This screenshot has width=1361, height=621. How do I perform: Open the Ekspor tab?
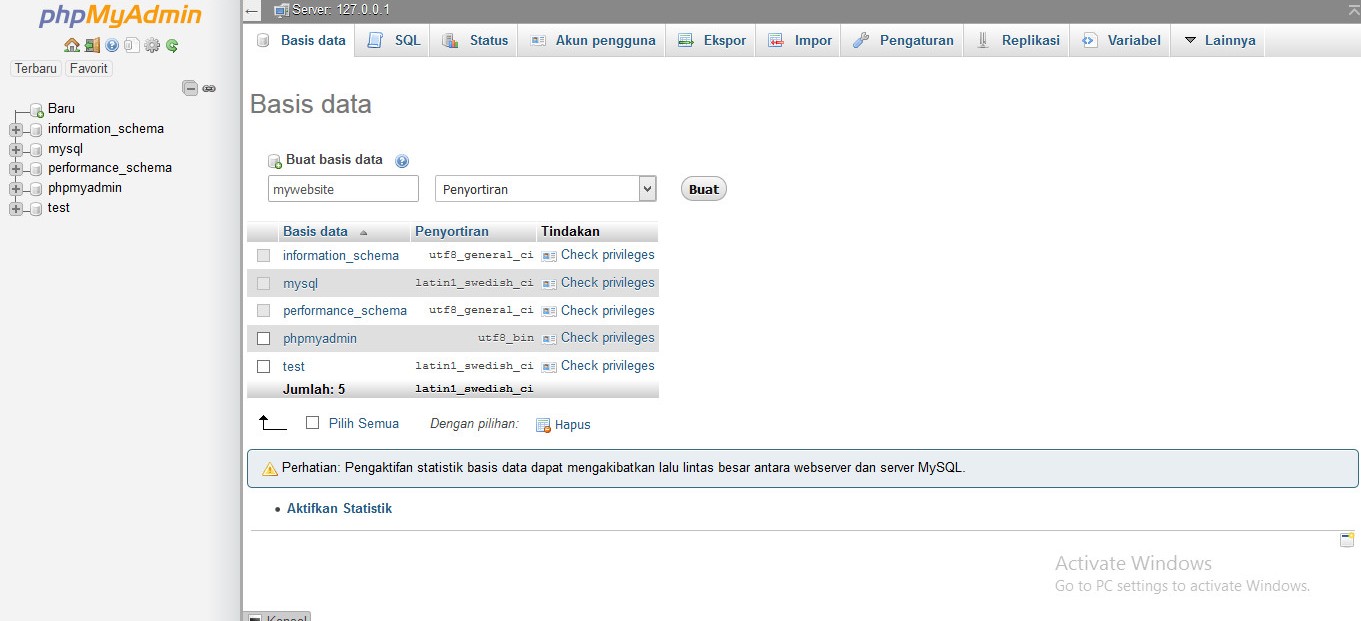click(x=711, y=40)
